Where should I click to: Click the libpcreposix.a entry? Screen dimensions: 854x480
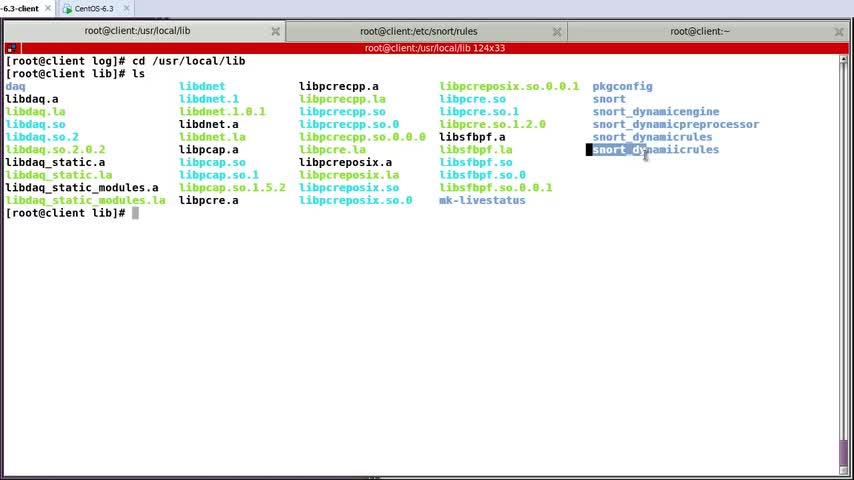click(x=345, y=162)
